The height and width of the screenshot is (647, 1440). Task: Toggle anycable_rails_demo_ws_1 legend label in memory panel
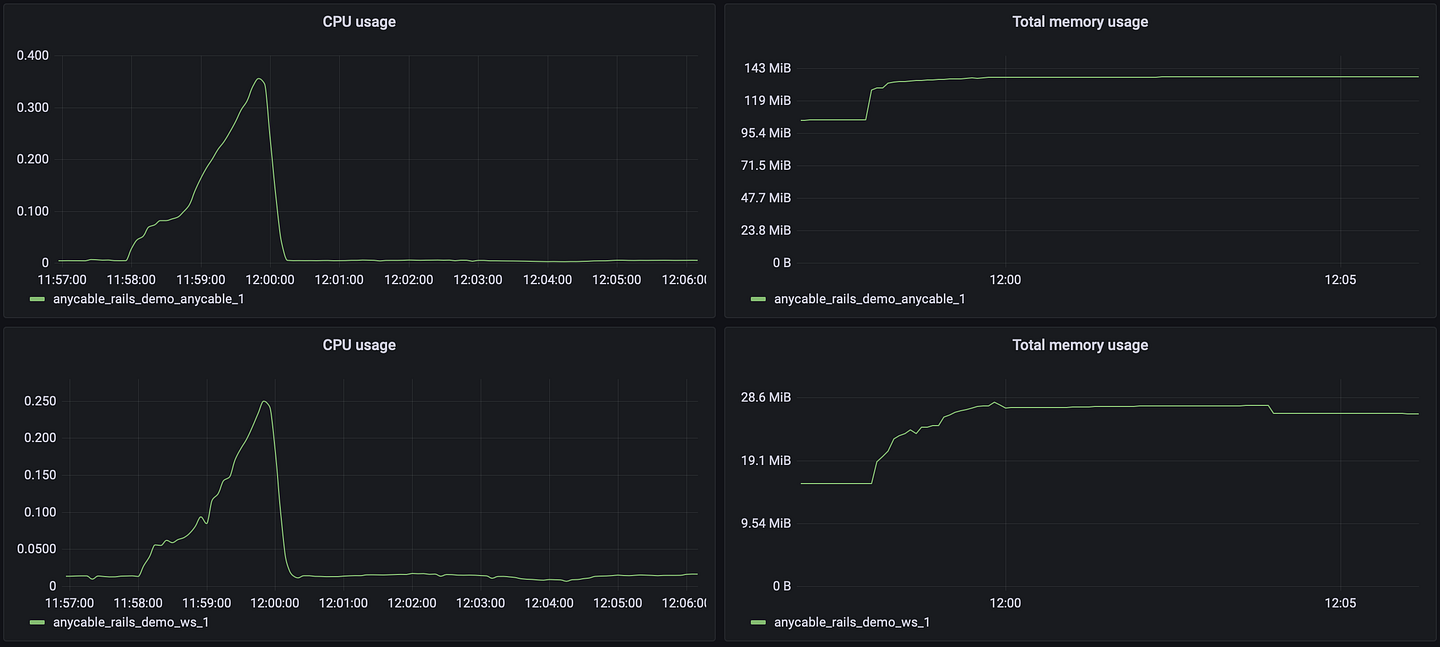pyautogui.click(x=852, y=622)
